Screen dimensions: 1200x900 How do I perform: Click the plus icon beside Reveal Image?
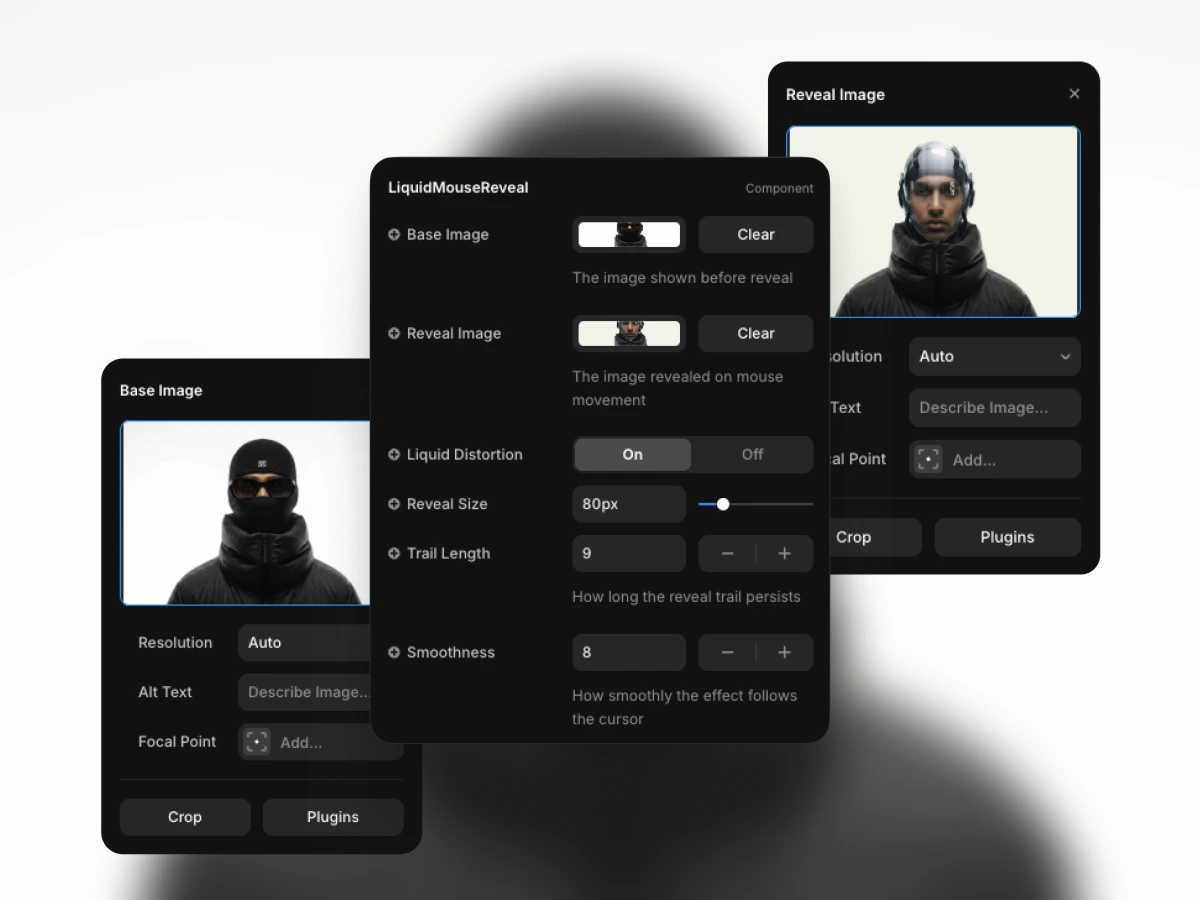394,334
